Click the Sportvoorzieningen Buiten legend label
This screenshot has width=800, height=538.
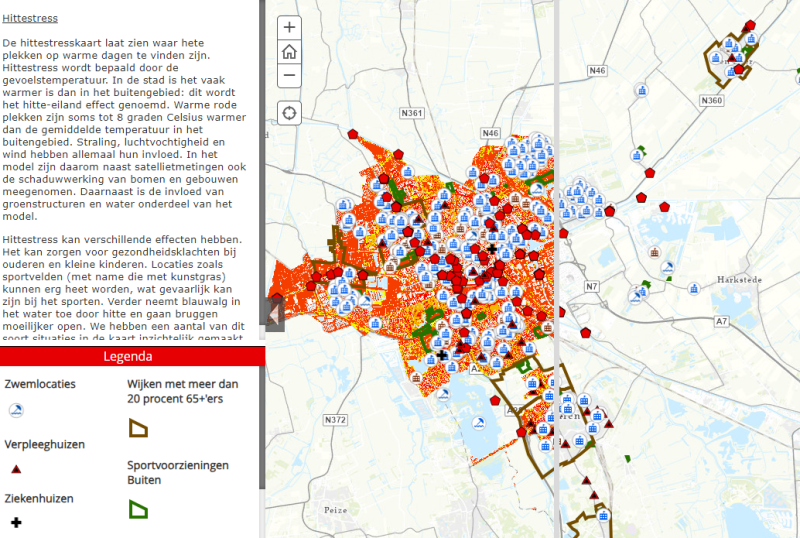click(178, 472)
